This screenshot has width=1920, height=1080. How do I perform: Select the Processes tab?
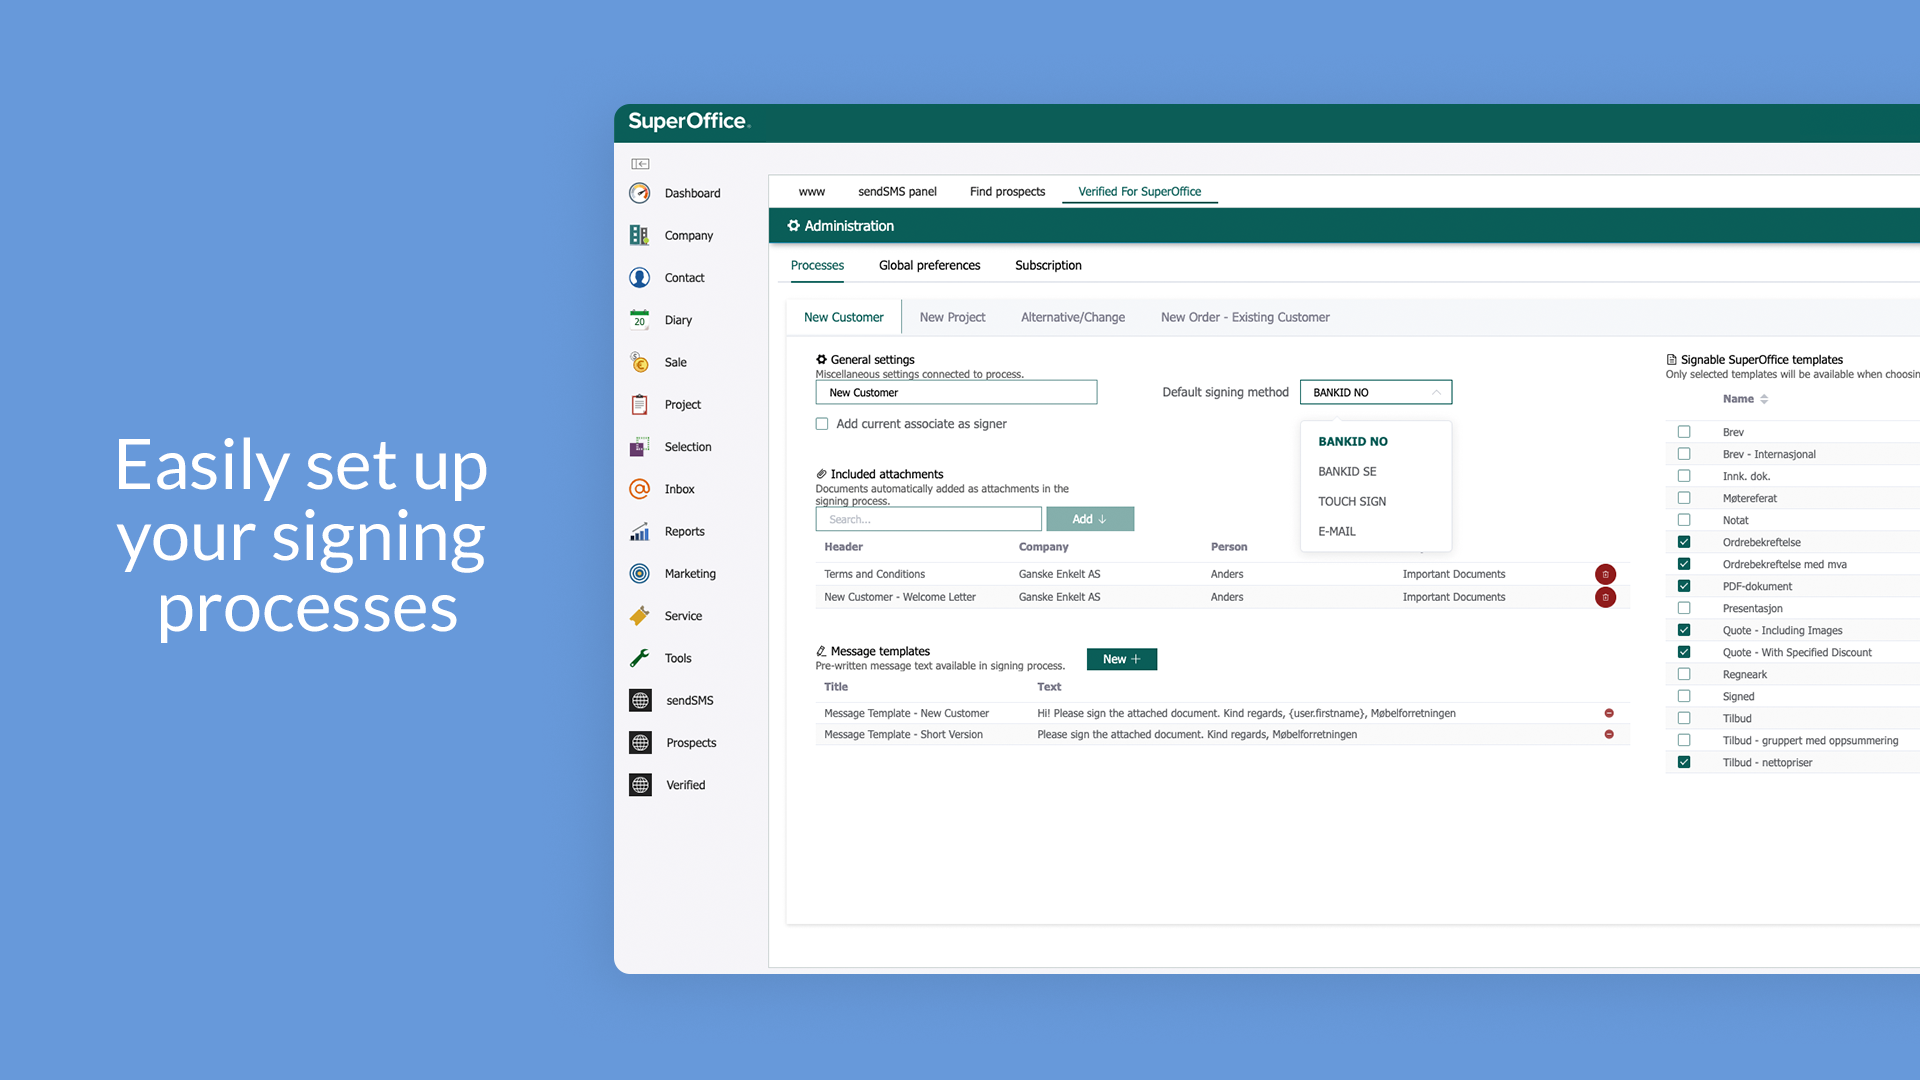(x=817, y=265)
